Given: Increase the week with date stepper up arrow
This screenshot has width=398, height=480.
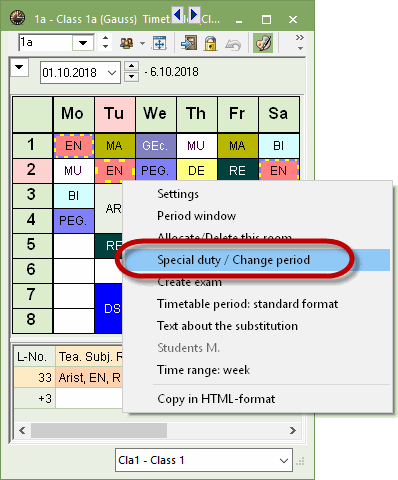Looking at the screenshot, I should coord(132,66).
